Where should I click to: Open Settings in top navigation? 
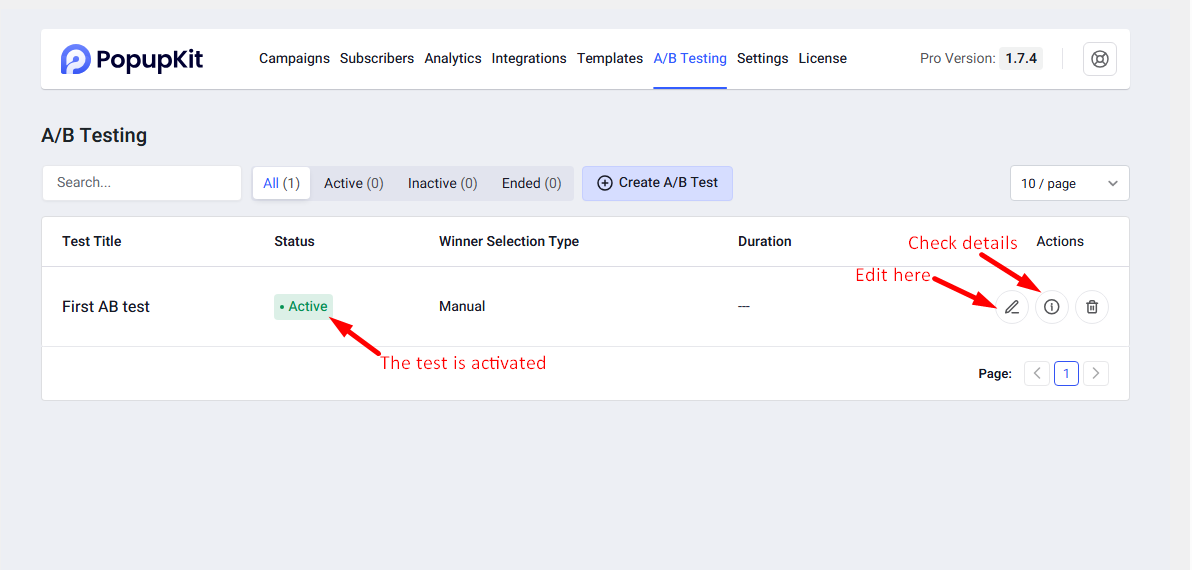762,59
